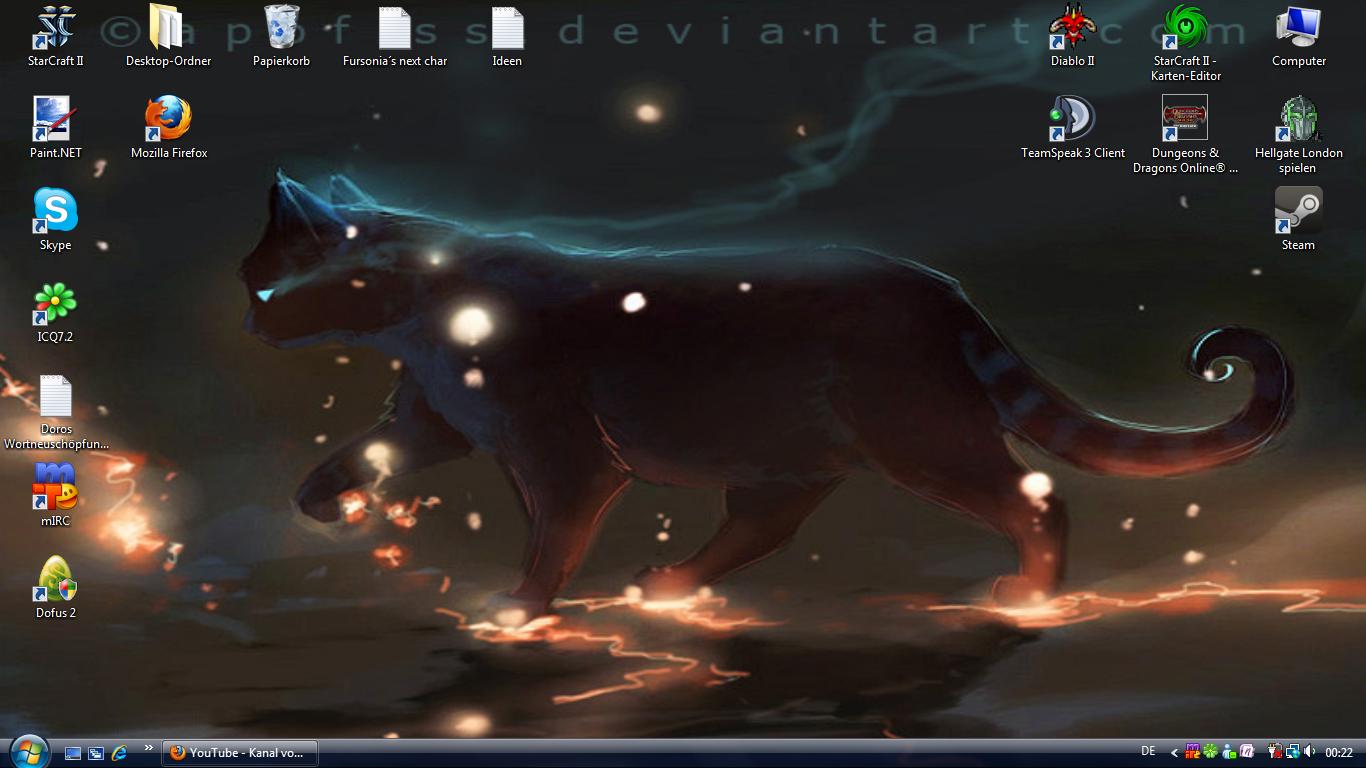1366x768 pixels.
Task: Switch to YouTube Firefox taskbar button
Action: click(x=240, y=752)
